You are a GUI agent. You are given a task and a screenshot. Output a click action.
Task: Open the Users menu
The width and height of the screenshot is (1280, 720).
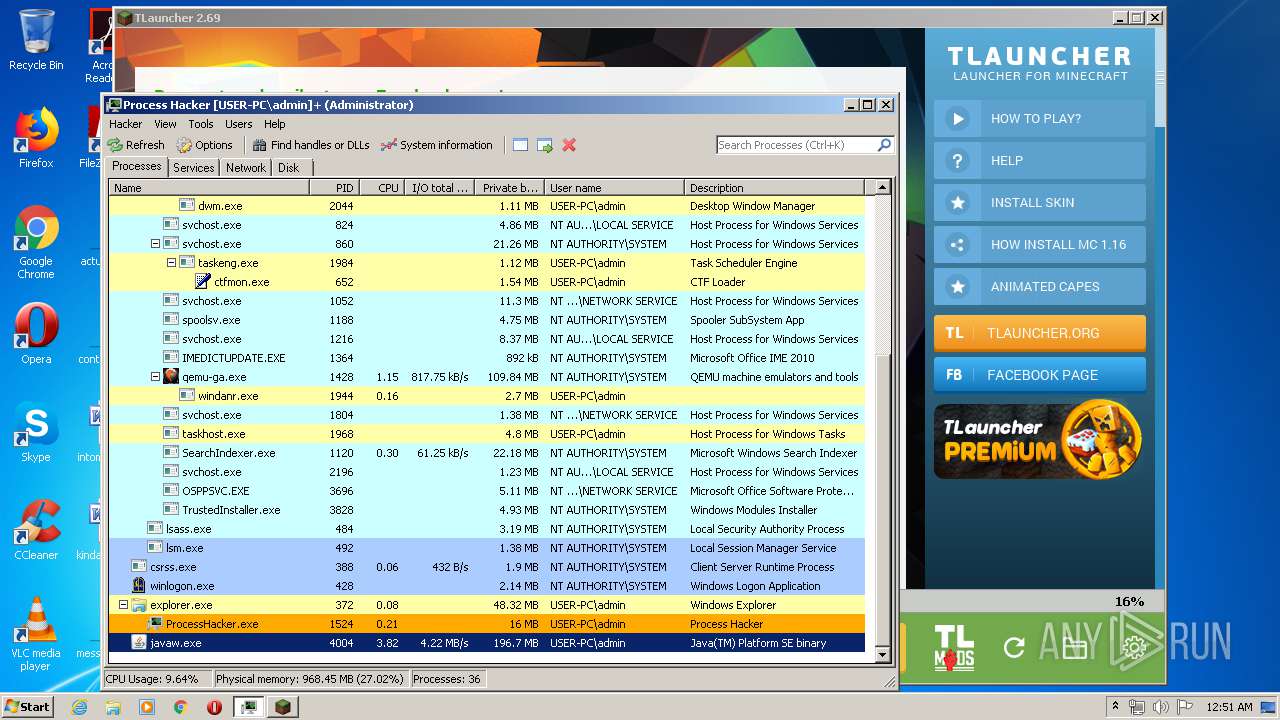(239, 124)
